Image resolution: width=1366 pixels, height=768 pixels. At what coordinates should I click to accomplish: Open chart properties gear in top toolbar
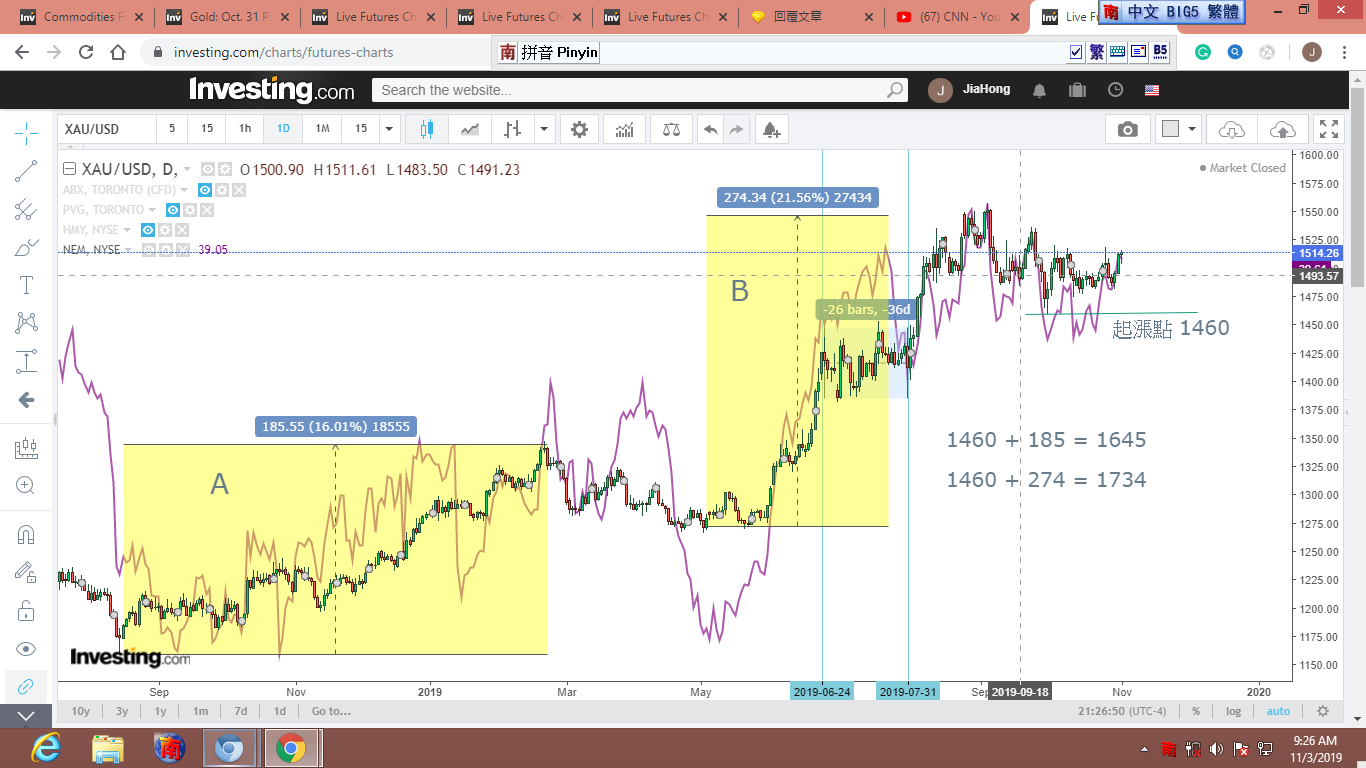coord(579,129)
